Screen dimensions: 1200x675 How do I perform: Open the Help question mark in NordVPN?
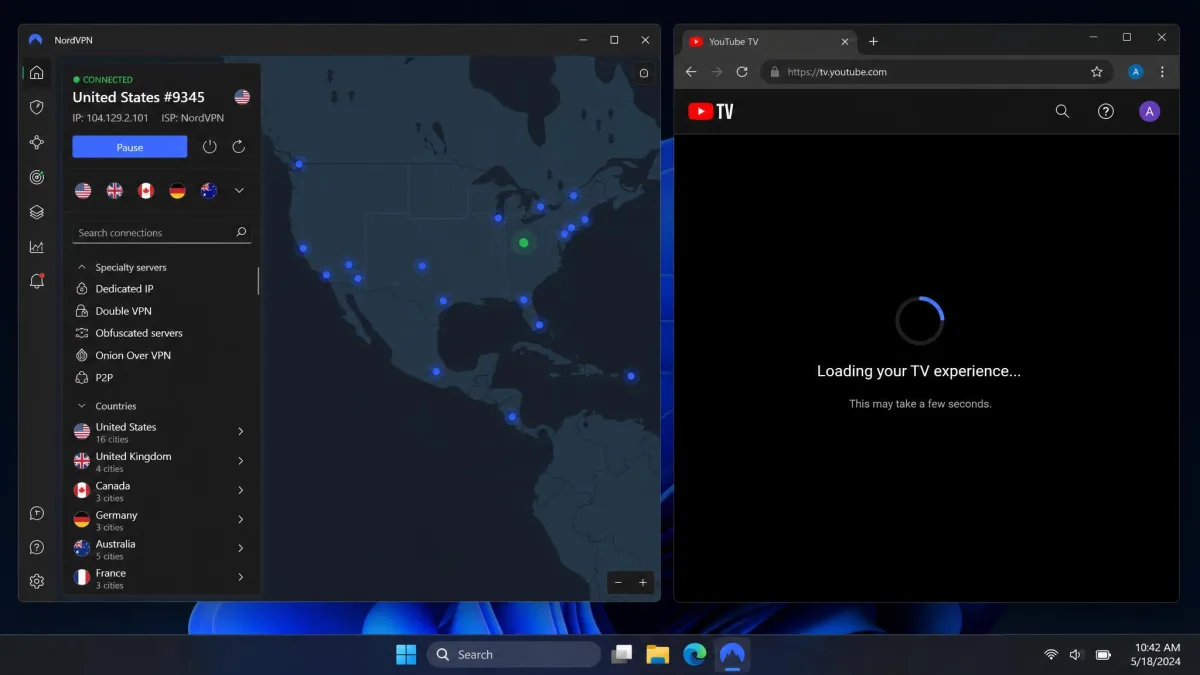tap(37, 547)
